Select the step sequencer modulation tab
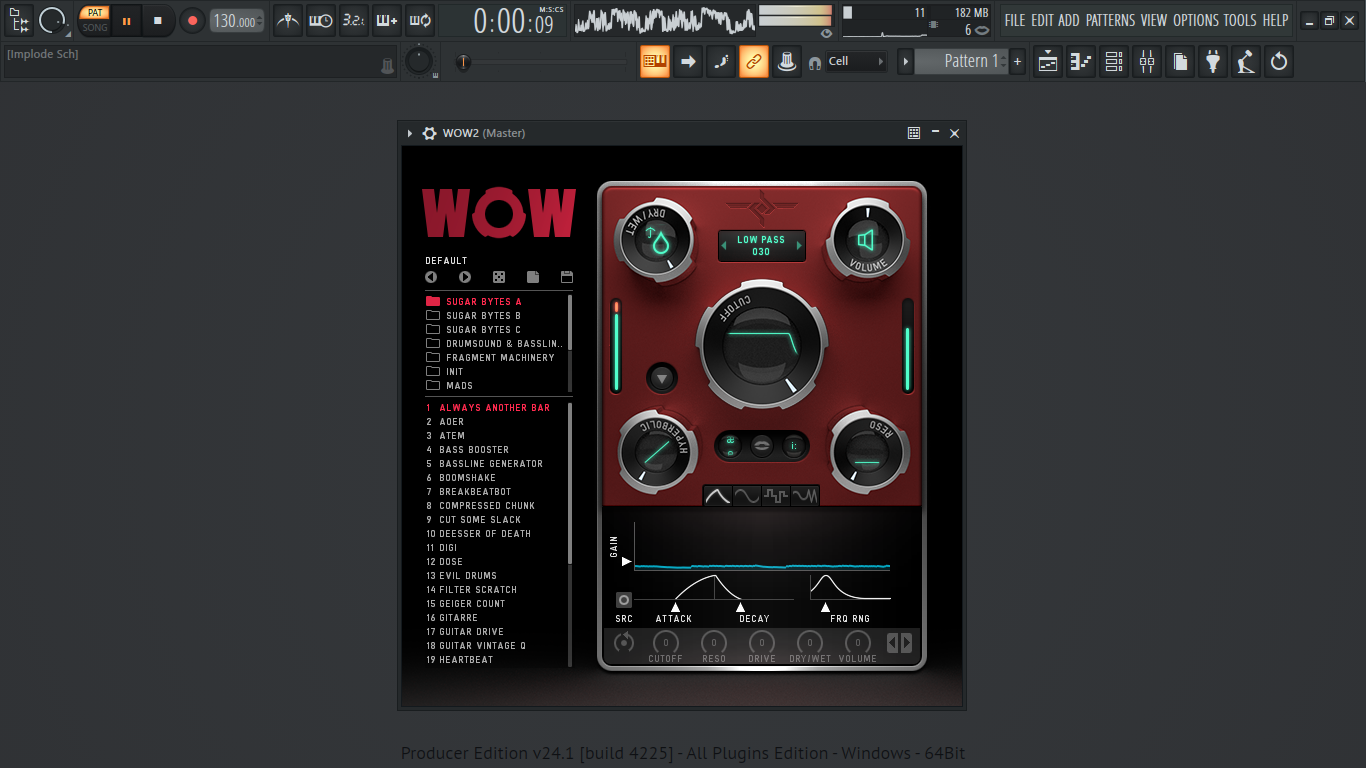 click(776, 495)
